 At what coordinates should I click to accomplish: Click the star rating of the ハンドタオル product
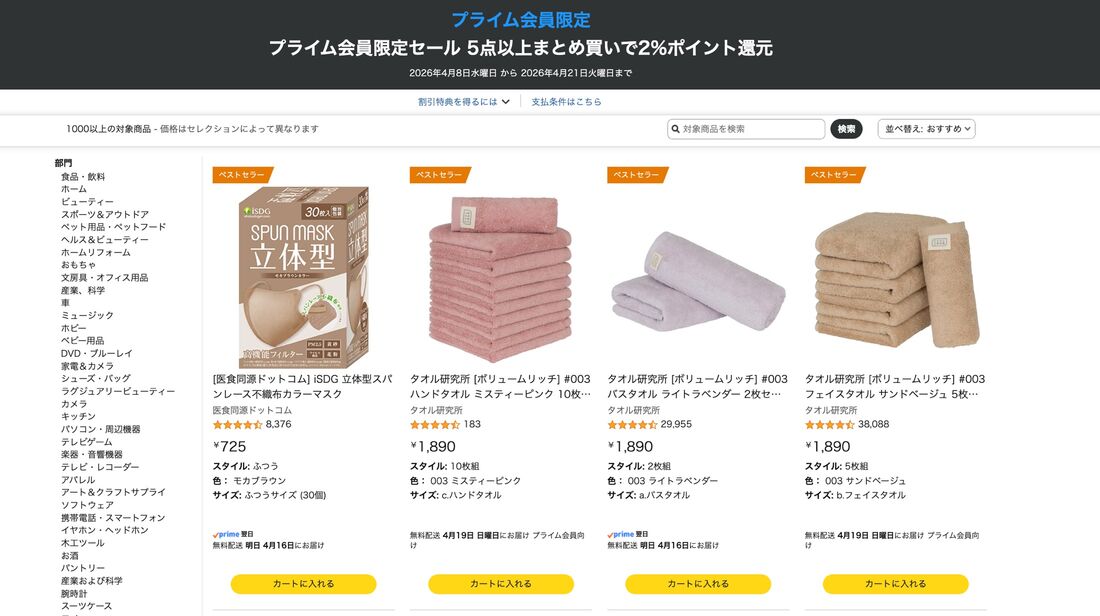coord(433,423)
